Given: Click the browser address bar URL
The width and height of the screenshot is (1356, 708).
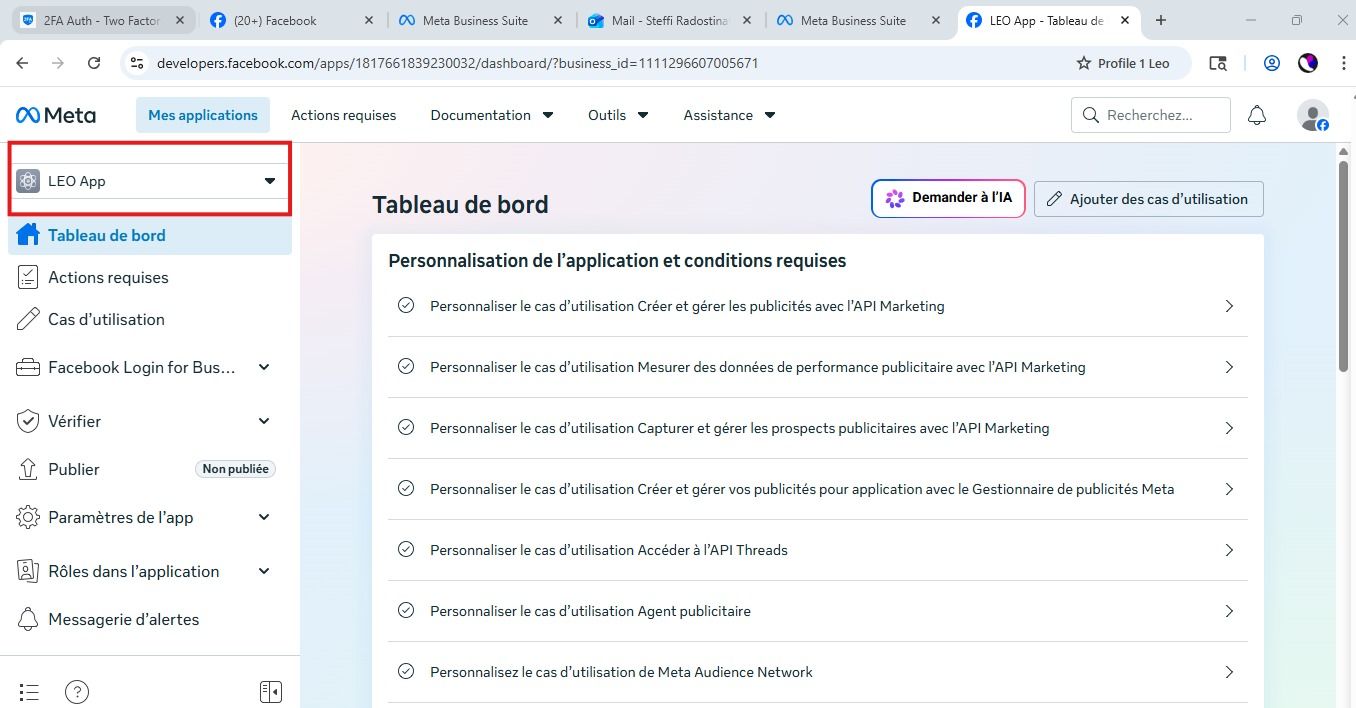Looking at the screenshot, I should click(x=457, y=63).
